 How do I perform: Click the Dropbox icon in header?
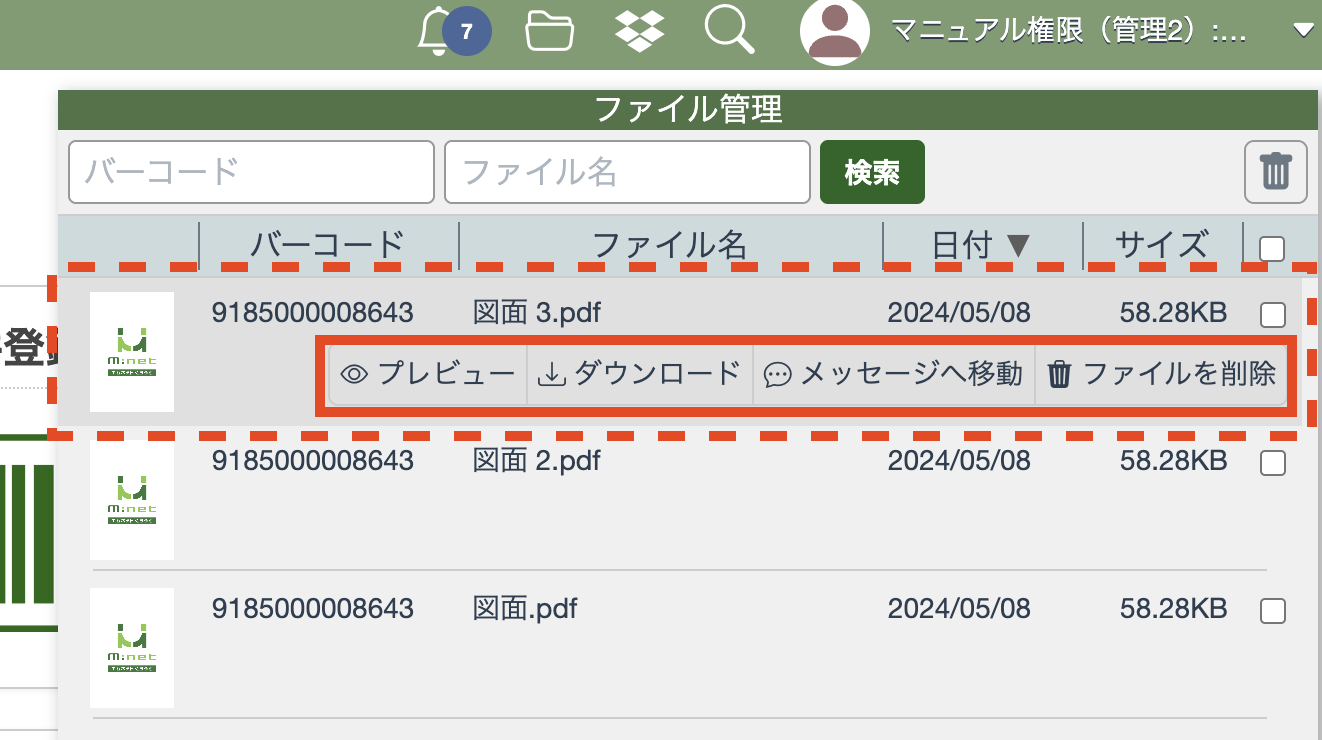pos(640,31)
